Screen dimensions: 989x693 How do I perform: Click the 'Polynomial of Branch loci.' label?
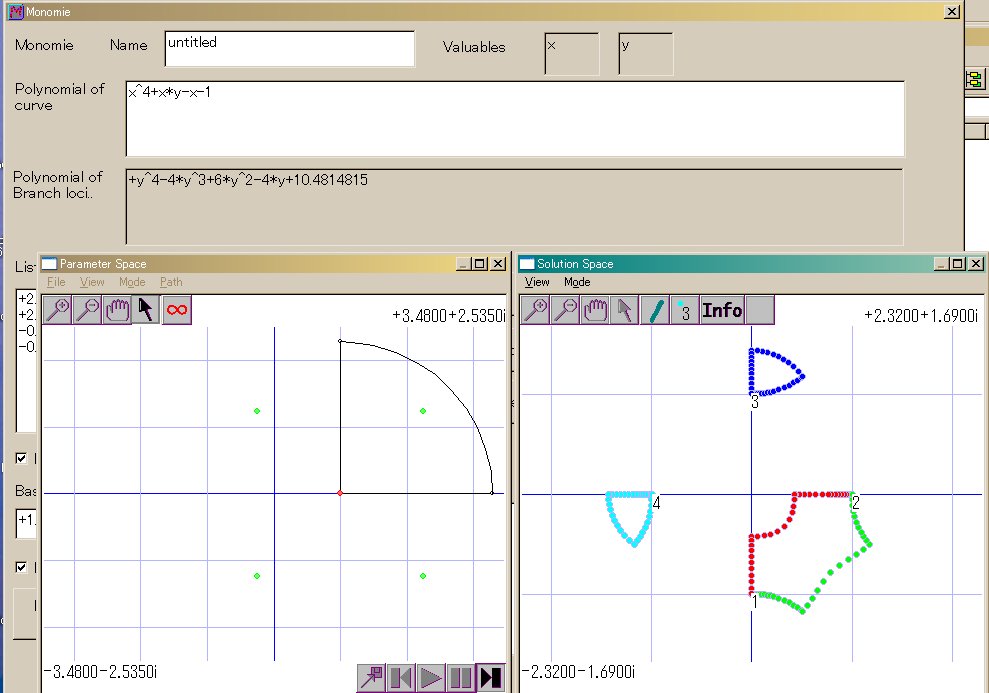(x=57, y=185)
